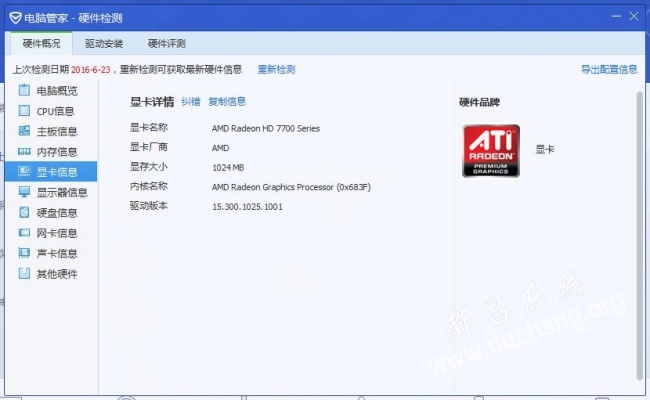650x400 pixels.
Task: Click the 复制信息 link
Action: (x=227, y=102)
